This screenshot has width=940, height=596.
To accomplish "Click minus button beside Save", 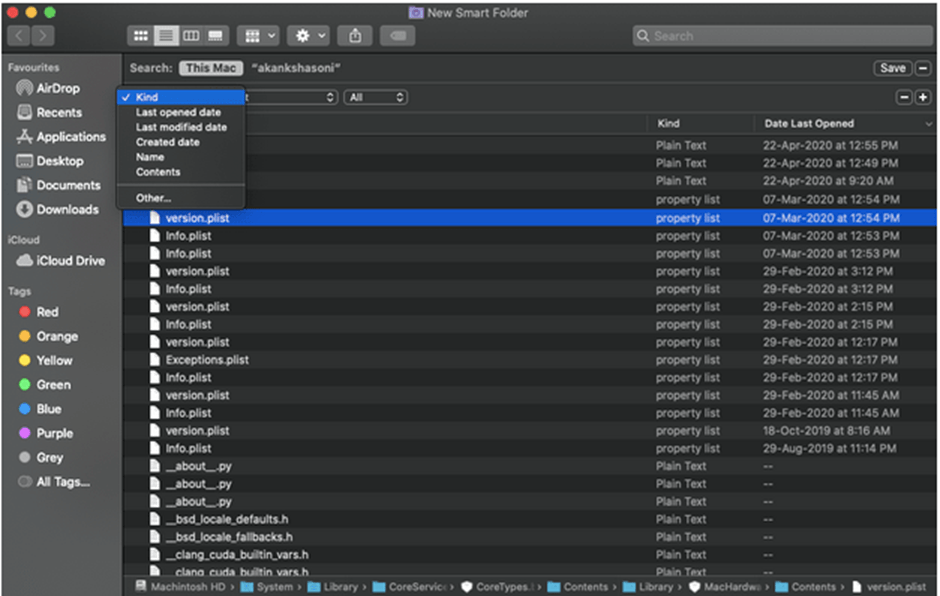I will click(923, 68).
